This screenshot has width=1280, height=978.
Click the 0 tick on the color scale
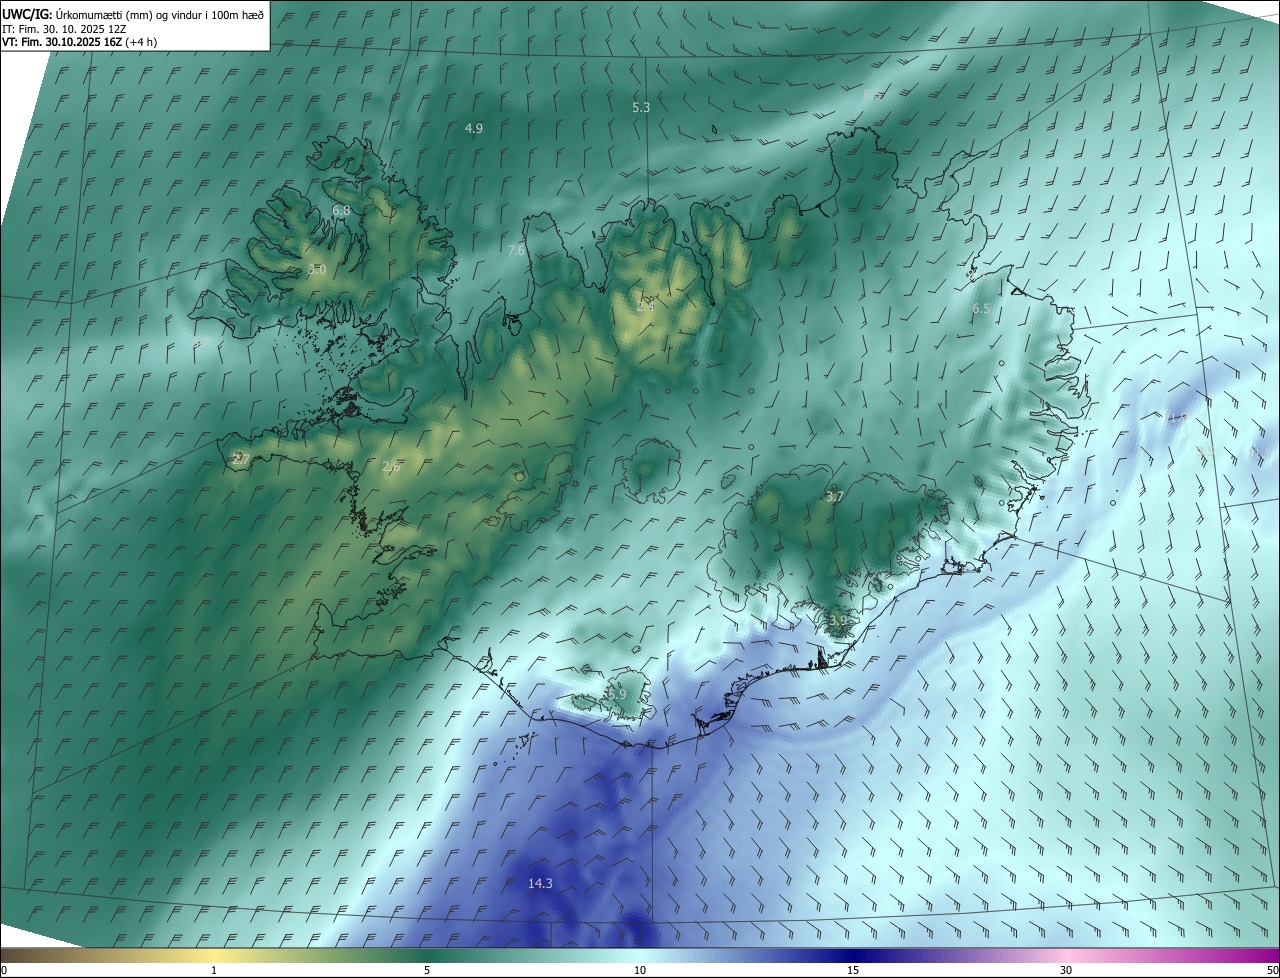click(x=4, y=970)
